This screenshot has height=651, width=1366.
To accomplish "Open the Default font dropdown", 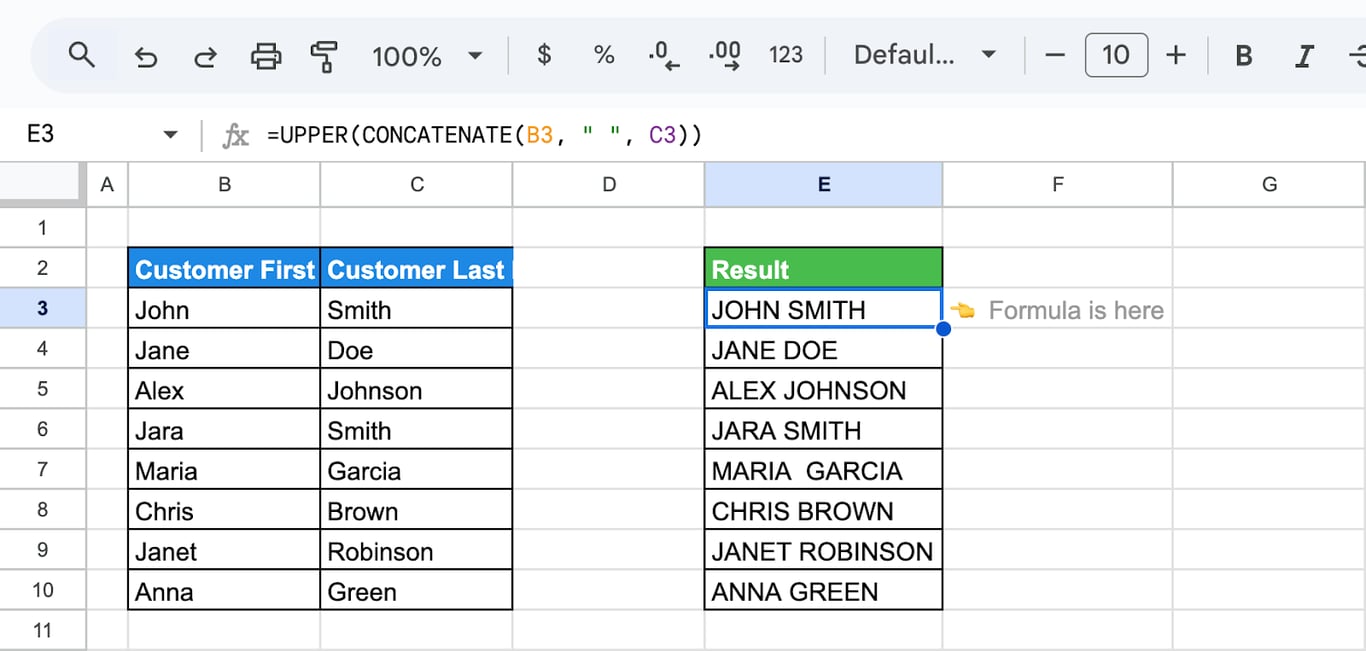I will coord(924,55).
